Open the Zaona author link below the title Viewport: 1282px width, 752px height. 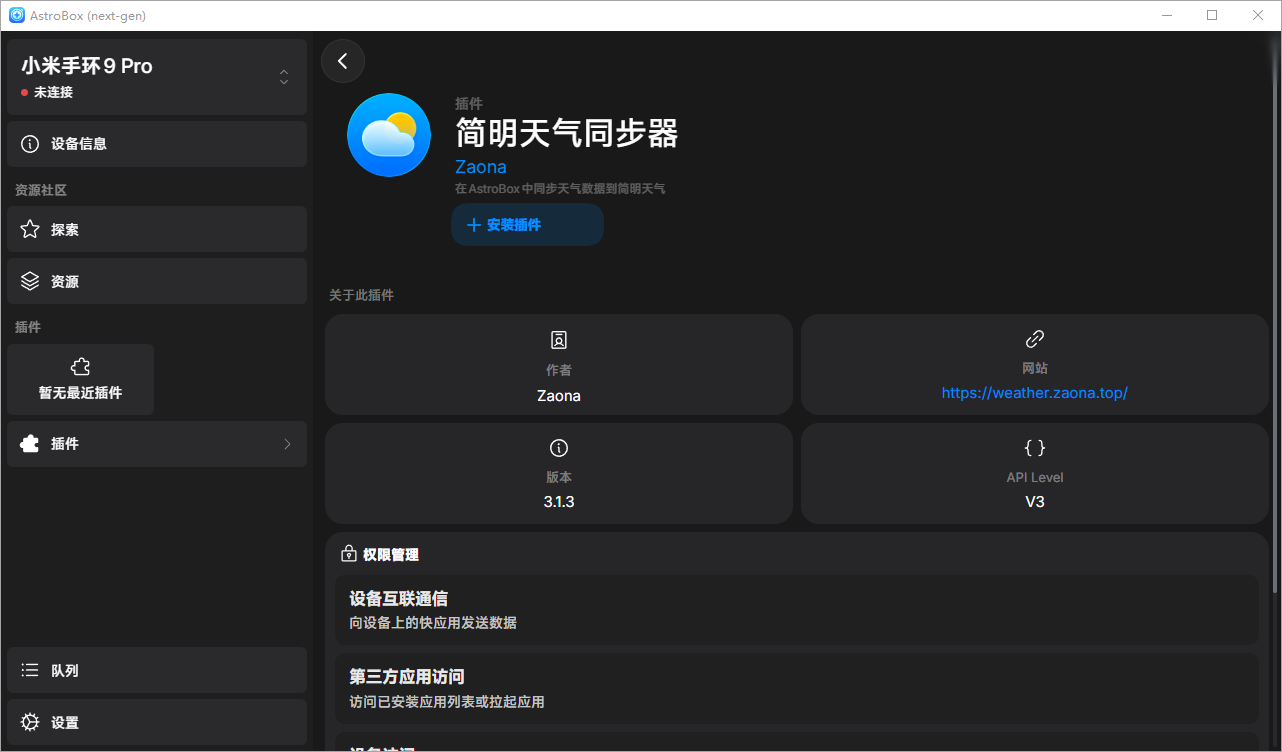coord(481,167)
